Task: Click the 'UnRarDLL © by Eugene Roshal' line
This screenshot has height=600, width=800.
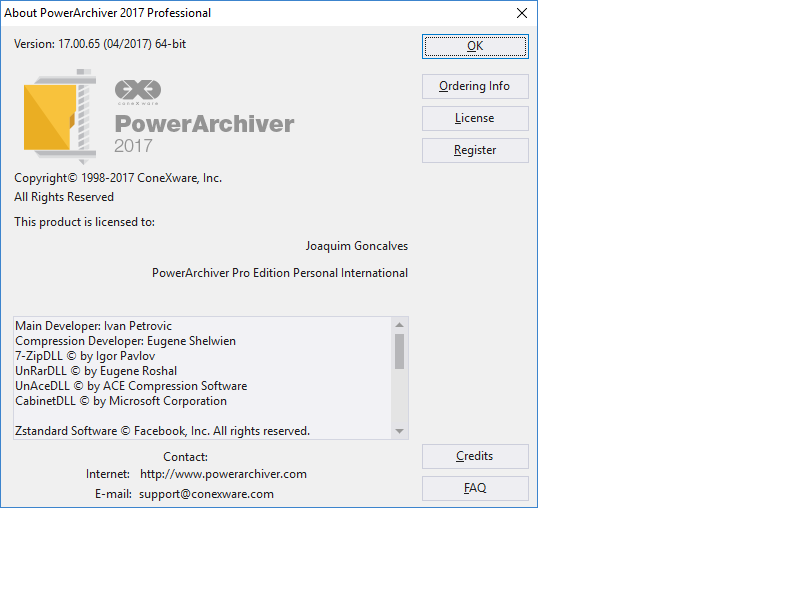Action: pos(96,371)
